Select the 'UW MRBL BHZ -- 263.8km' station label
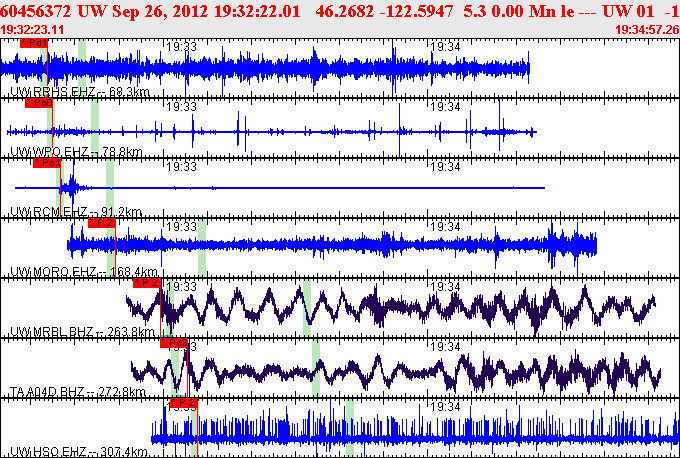680x458 pixels. (x=82, y=332)
